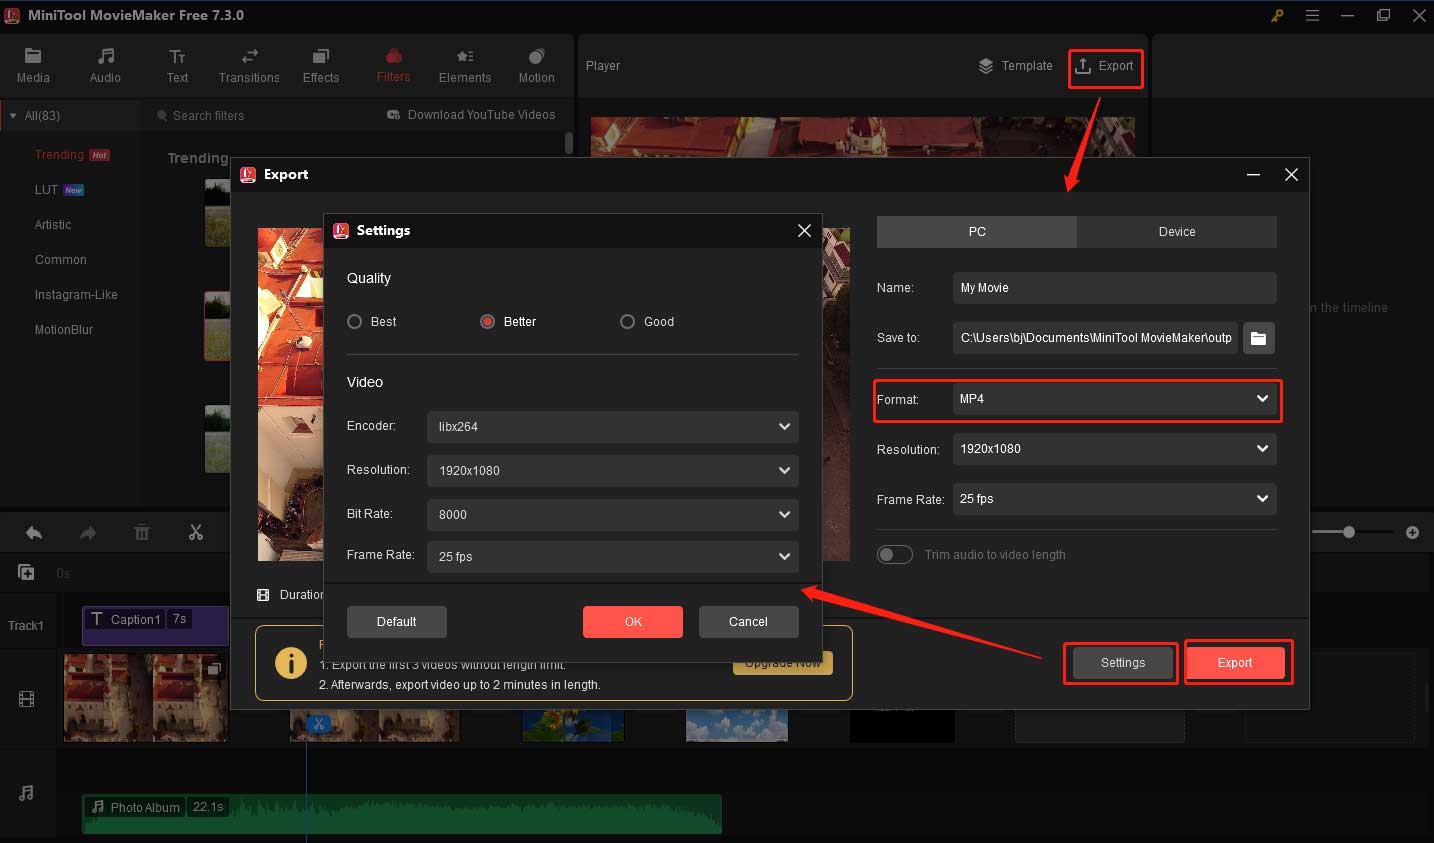Select Good quality radio button

[627, 322]
